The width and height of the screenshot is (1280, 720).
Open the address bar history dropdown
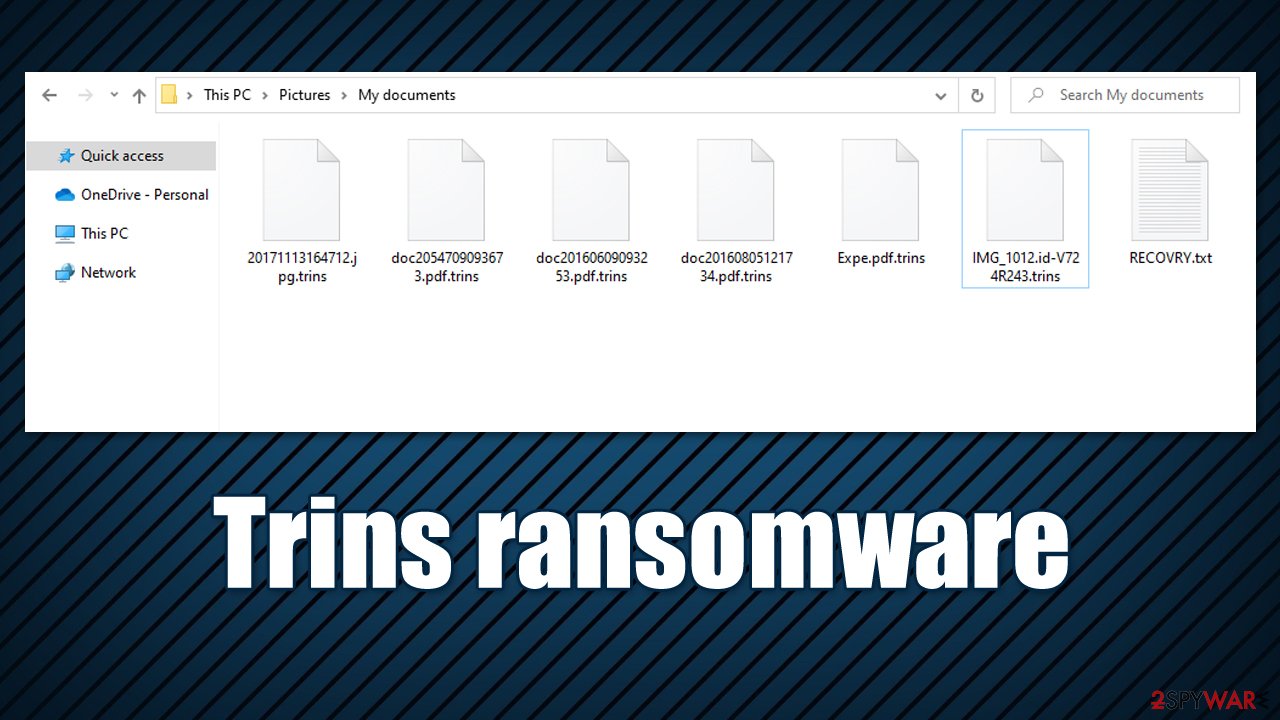pyautogui.click(x=940, y=95)
